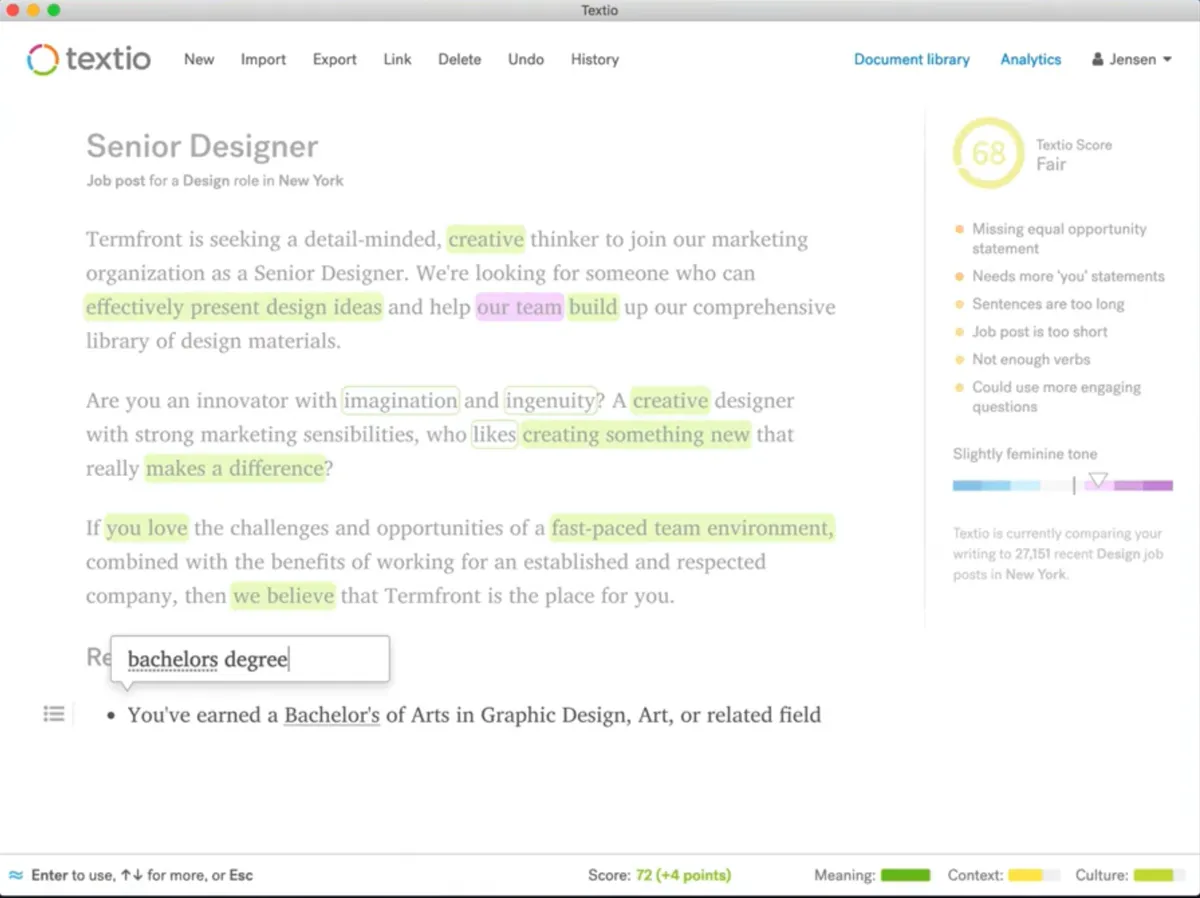Click 'Not enough verbs' suggestion

click(x=1031, y=359)
